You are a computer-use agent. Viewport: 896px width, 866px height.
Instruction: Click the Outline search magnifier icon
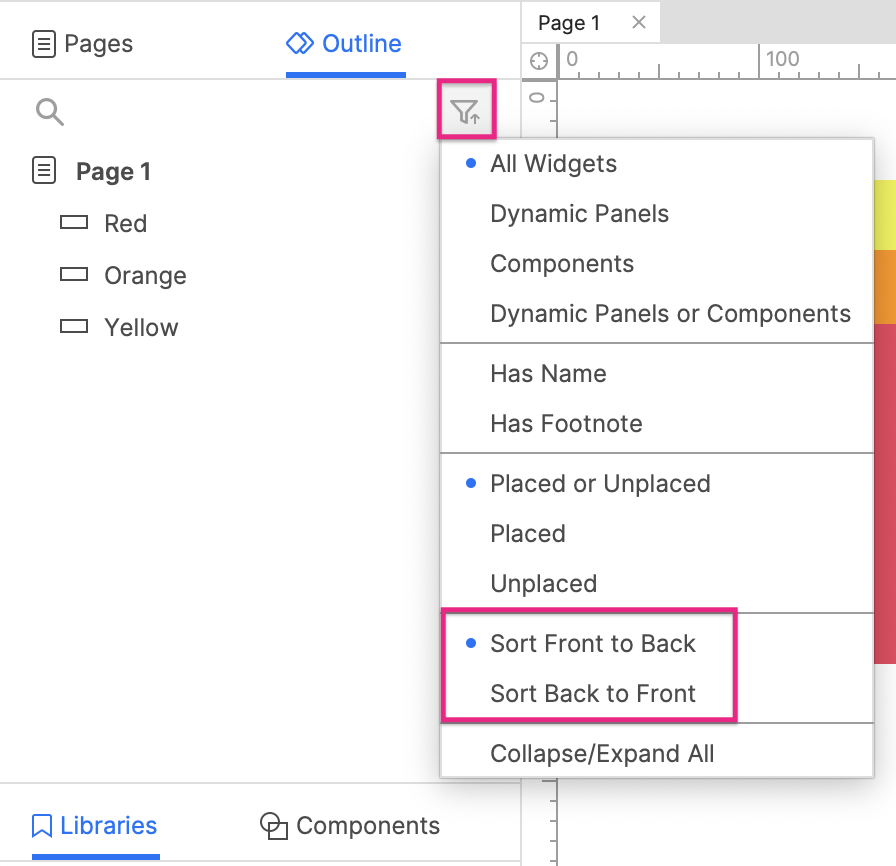50,111
